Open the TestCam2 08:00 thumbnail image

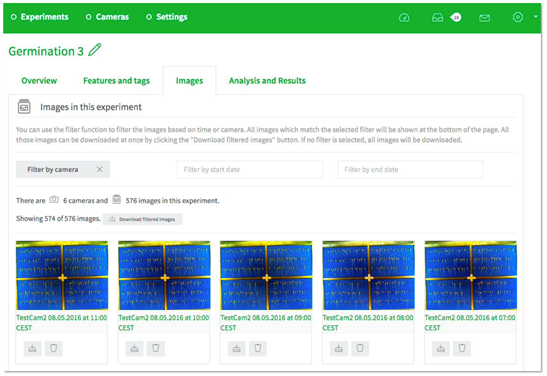(x=368, y=275)
